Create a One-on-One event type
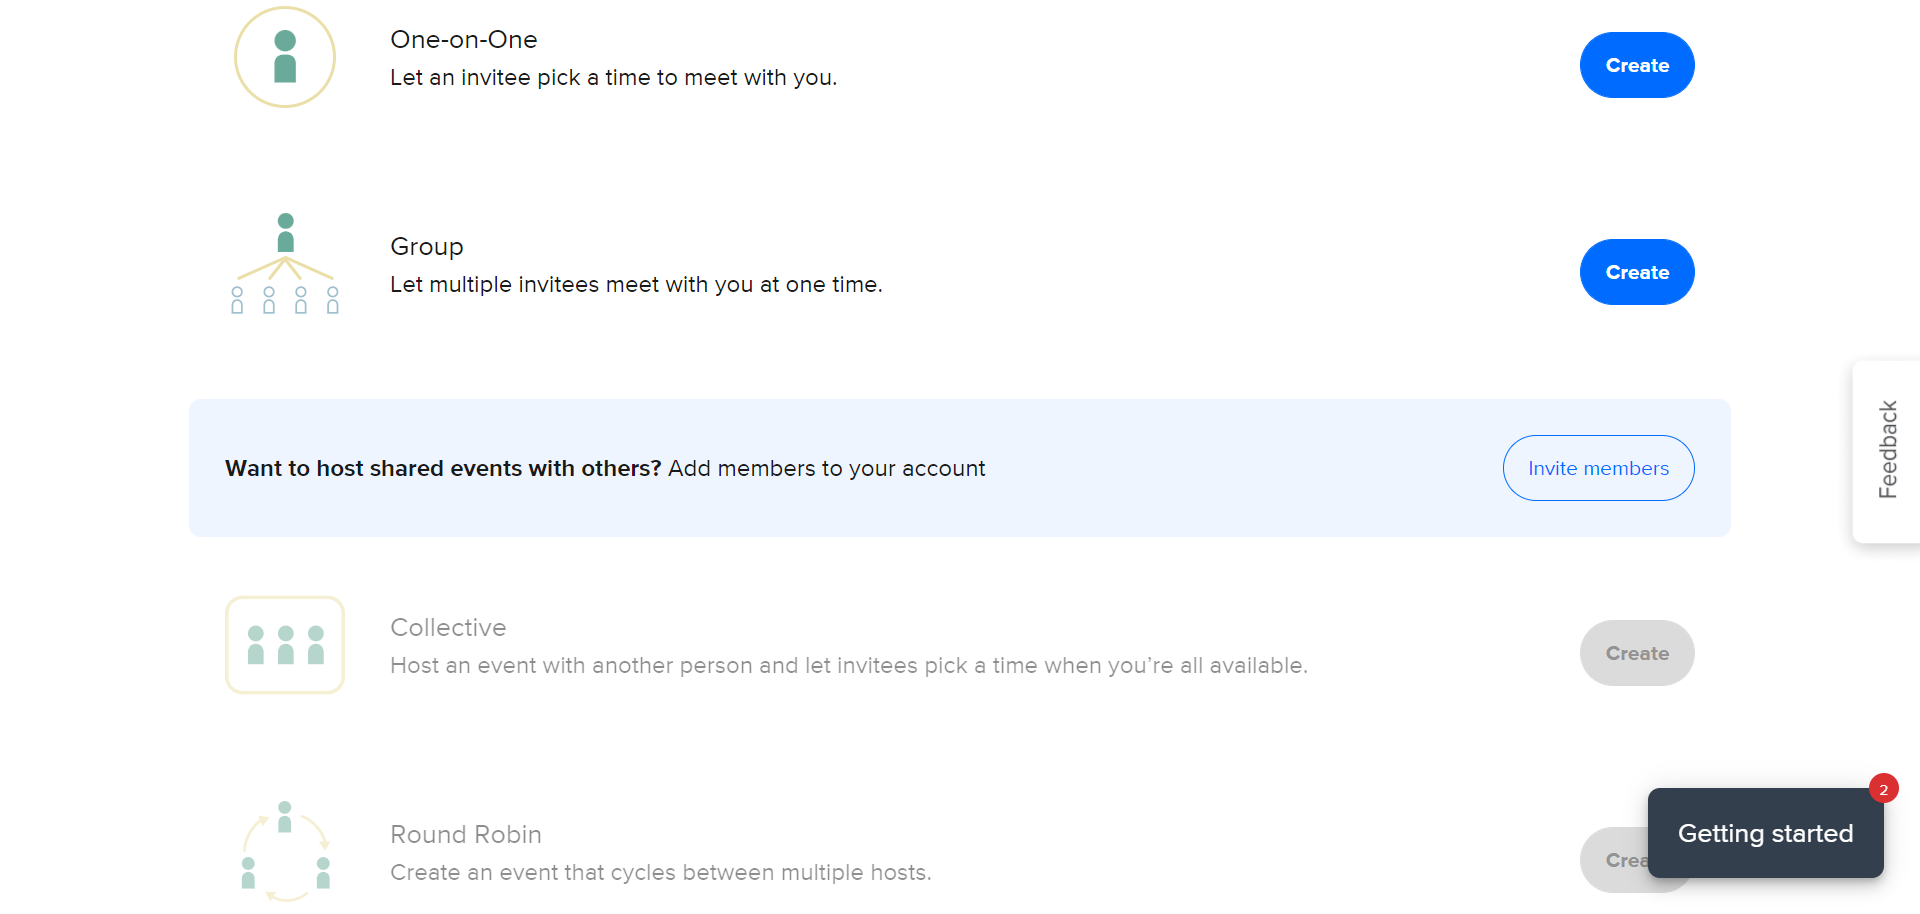This screenshot has width=1920, height=914. 1636,65
